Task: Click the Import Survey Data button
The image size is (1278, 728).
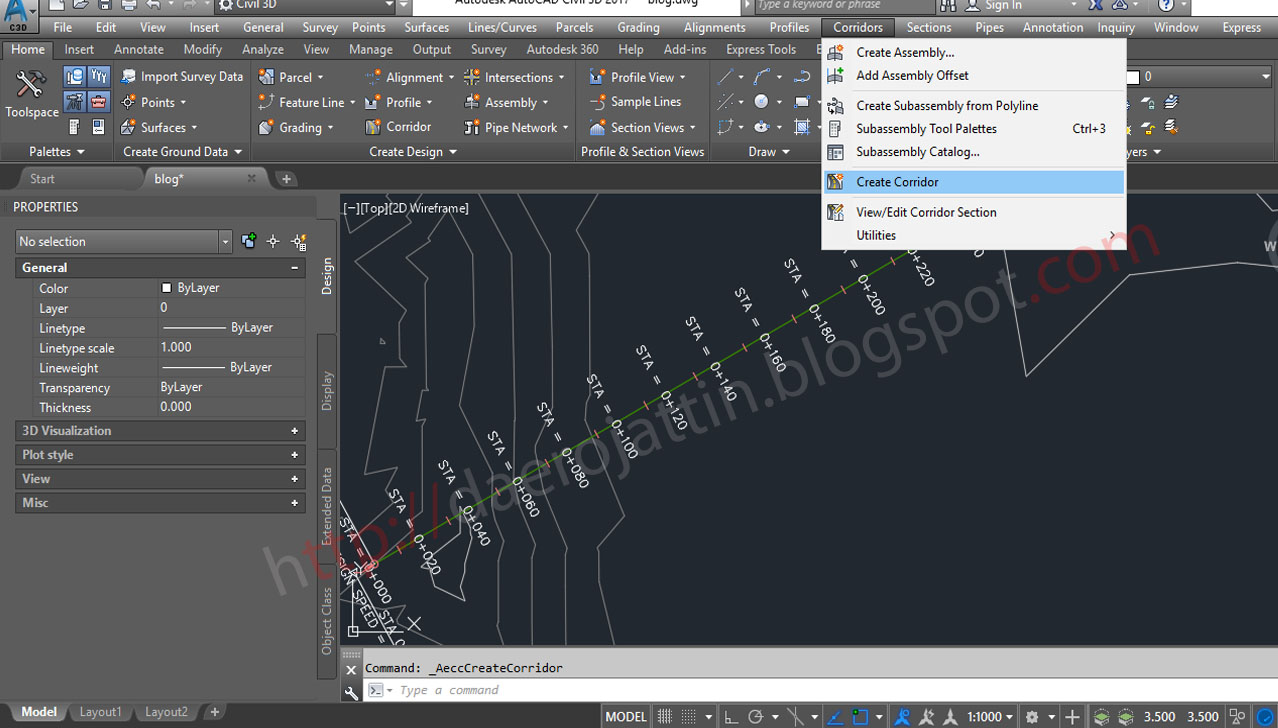Action: [x=182, y=77]
